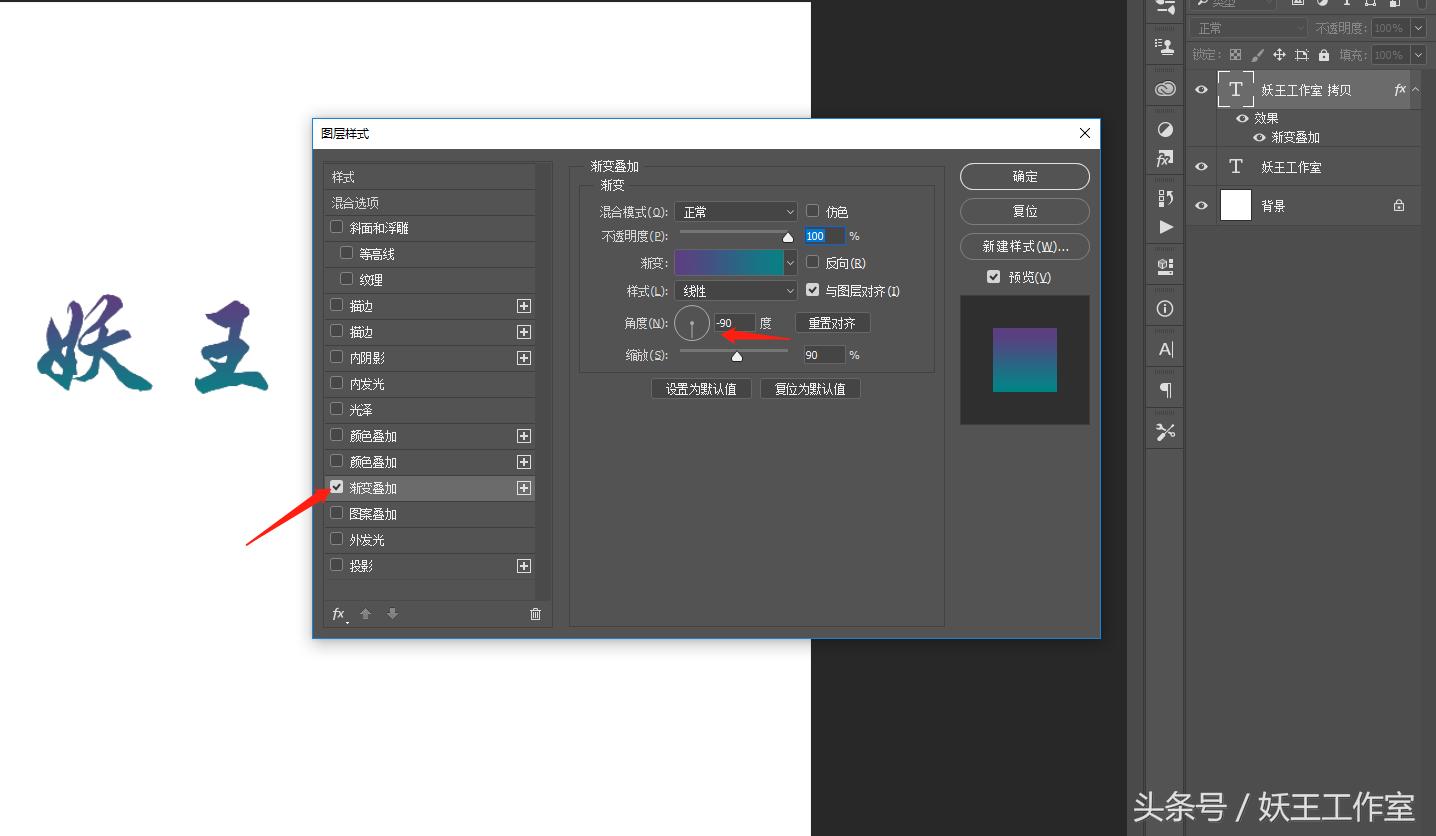Open the 3D panel icon
The height and width of the screenshot is (836, 1436).
pyautogui.click(x=1164, y=266)
